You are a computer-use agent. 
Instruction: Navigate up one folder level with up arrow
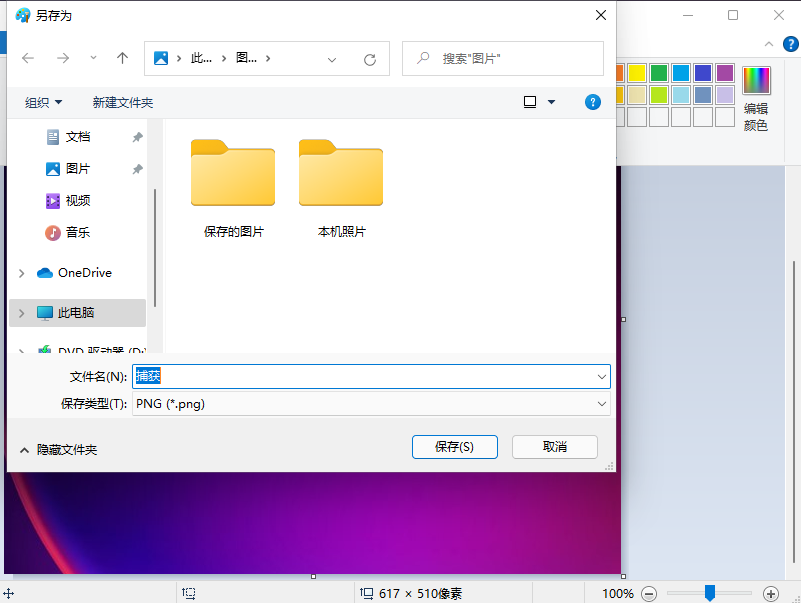(x=121, y=58)
